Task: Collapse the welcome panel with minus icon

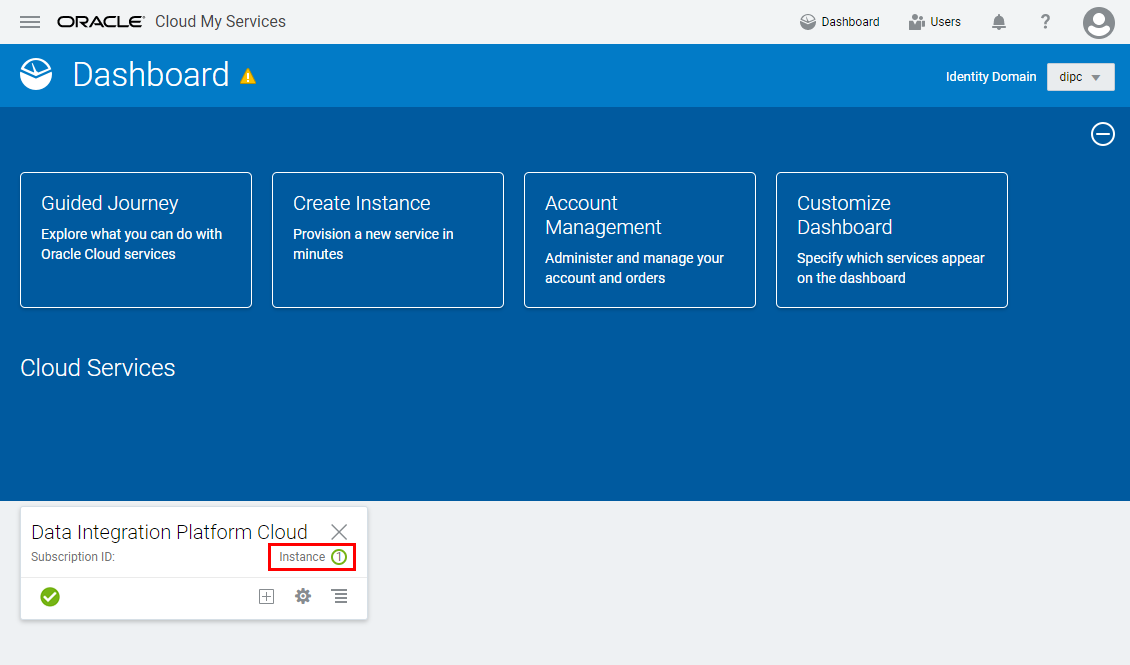Action: coord(1103,134)
